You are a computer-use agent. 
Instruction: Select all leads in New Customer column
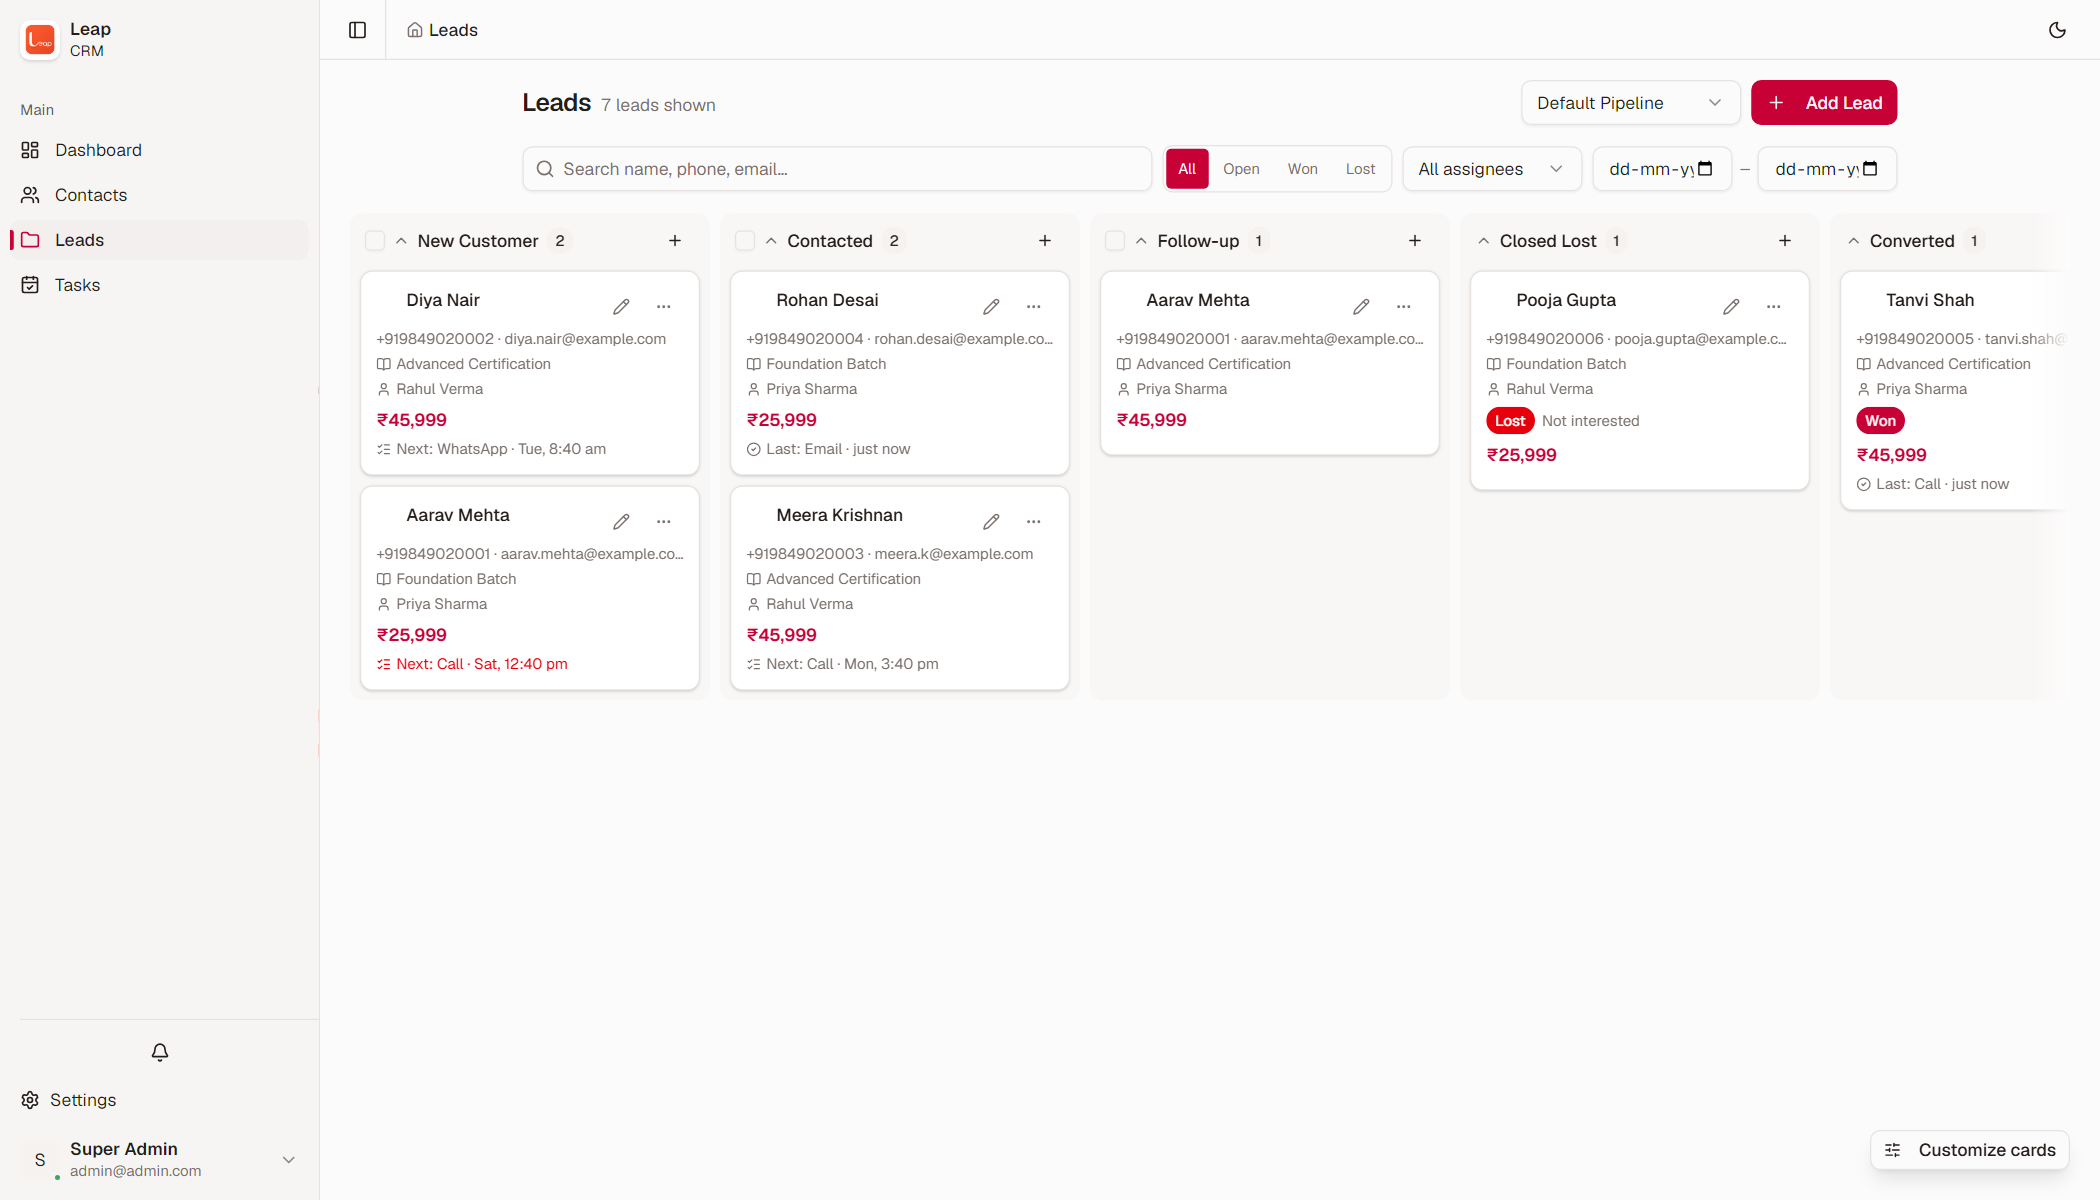[x=375, y=241]
